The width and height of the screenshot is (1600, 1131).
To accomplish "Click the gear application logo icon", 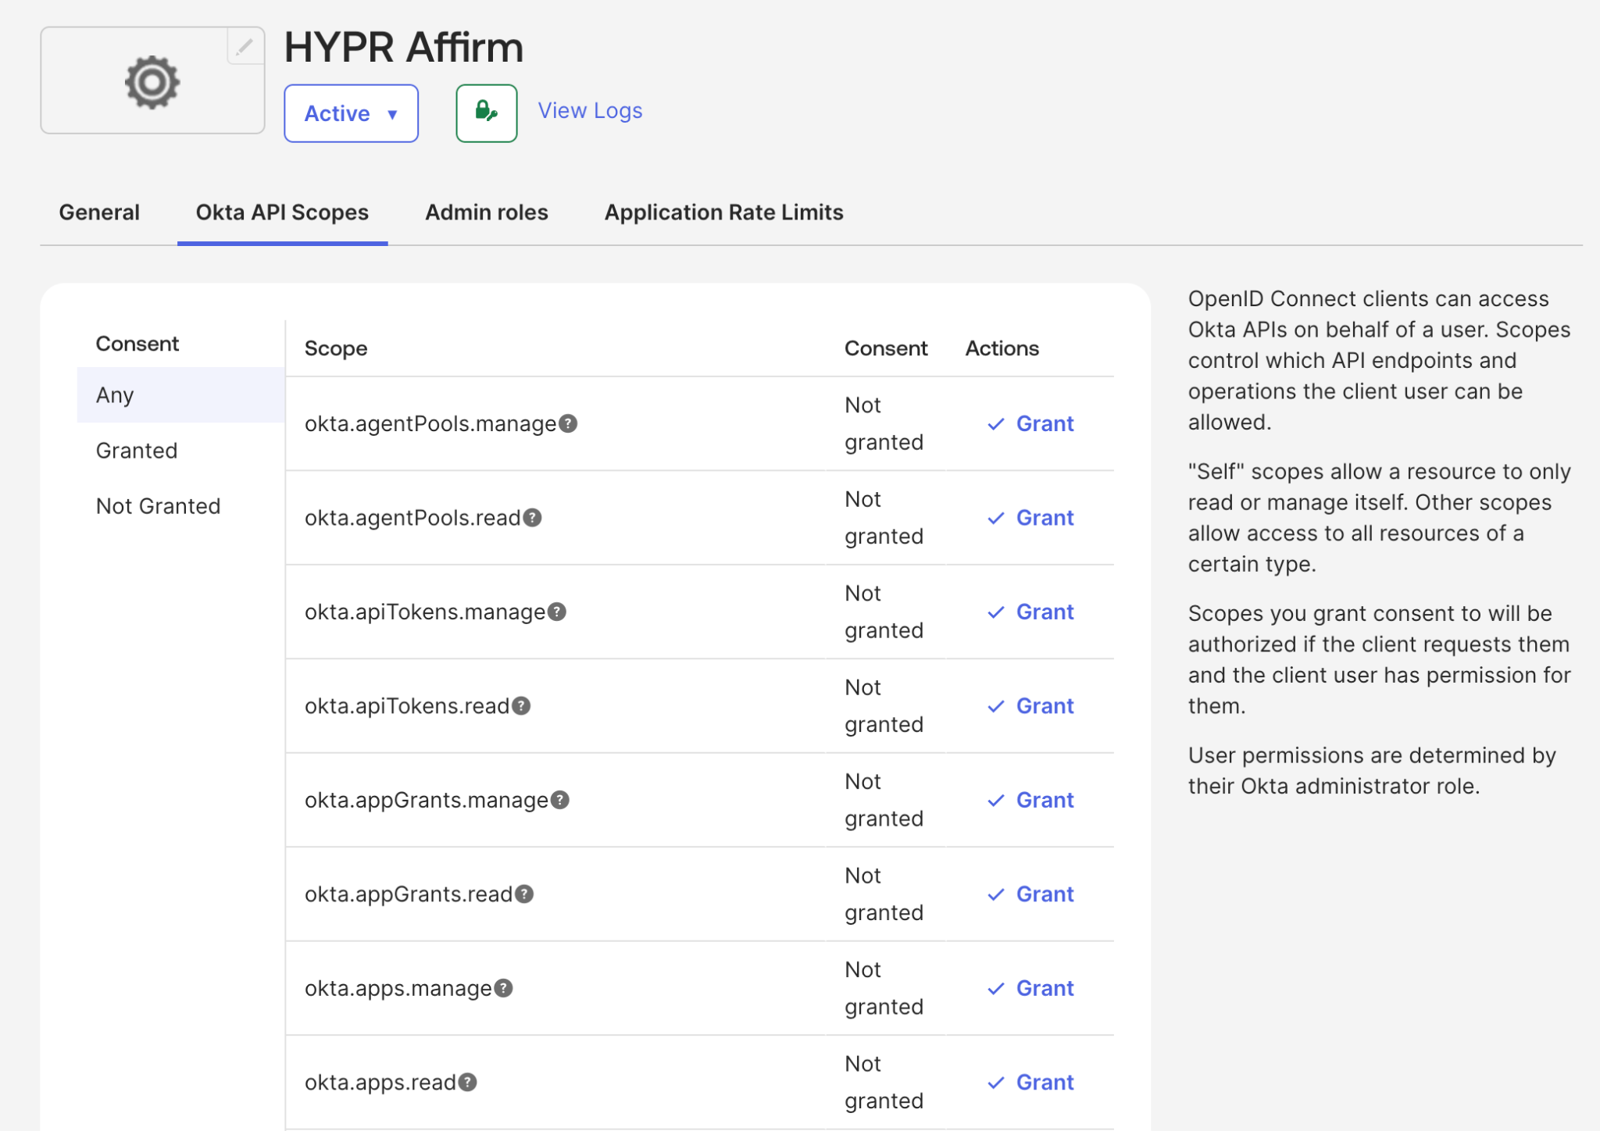I will [152, 81].
